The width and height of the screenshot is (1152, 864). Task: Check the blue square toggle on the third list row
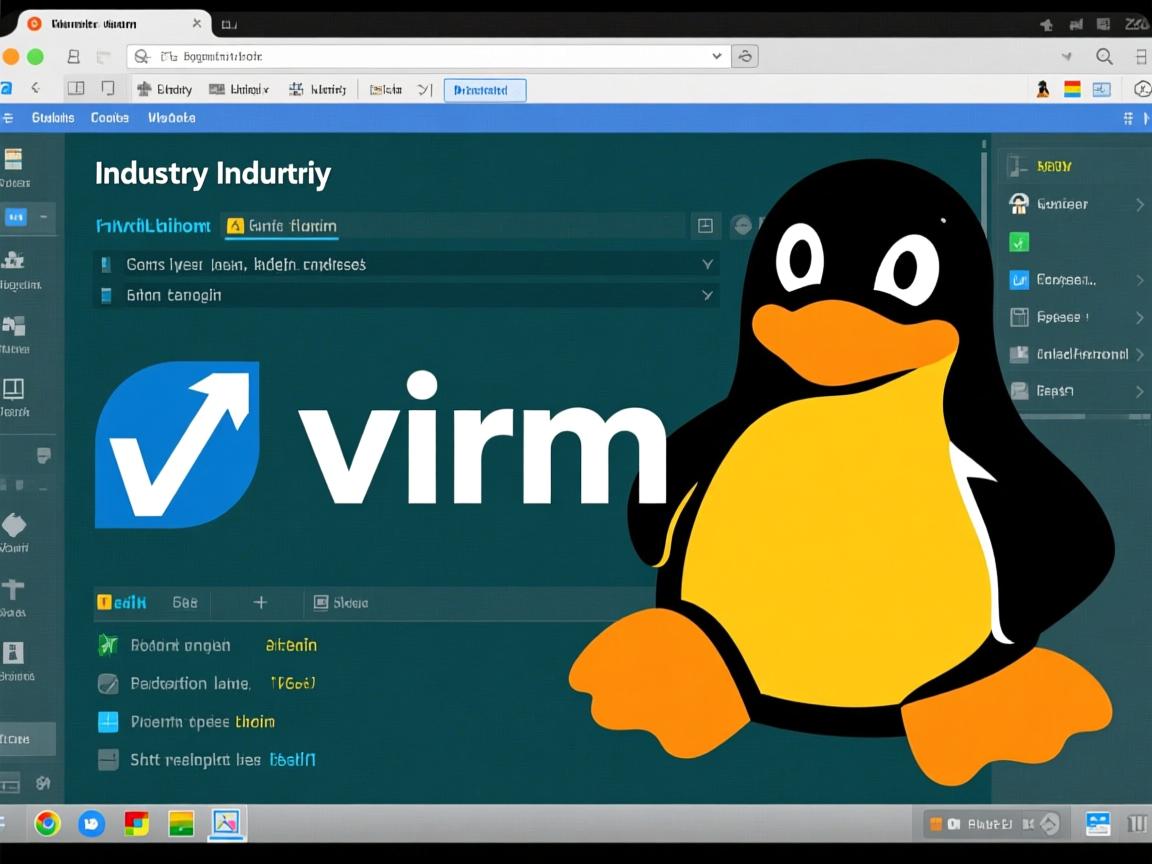107,721
